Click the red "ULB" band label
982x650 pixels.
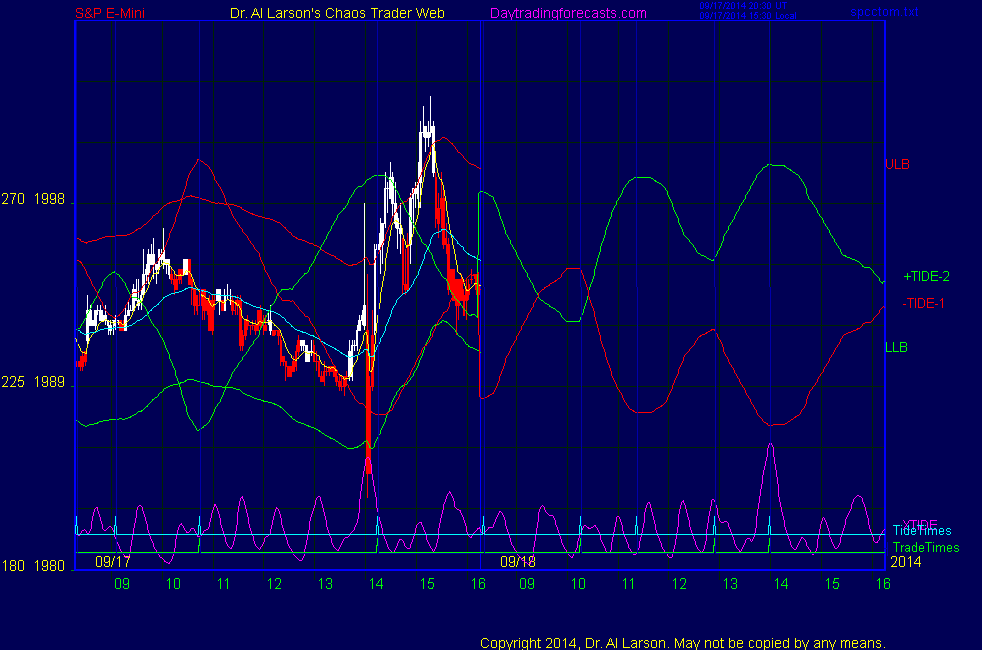click(897, 164)
